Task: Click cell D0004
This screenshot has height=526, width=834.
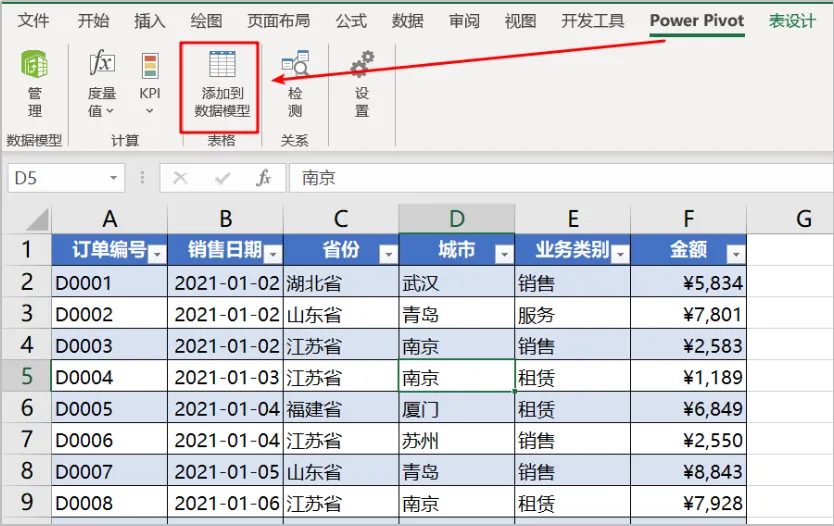Action: coord(110,377)
